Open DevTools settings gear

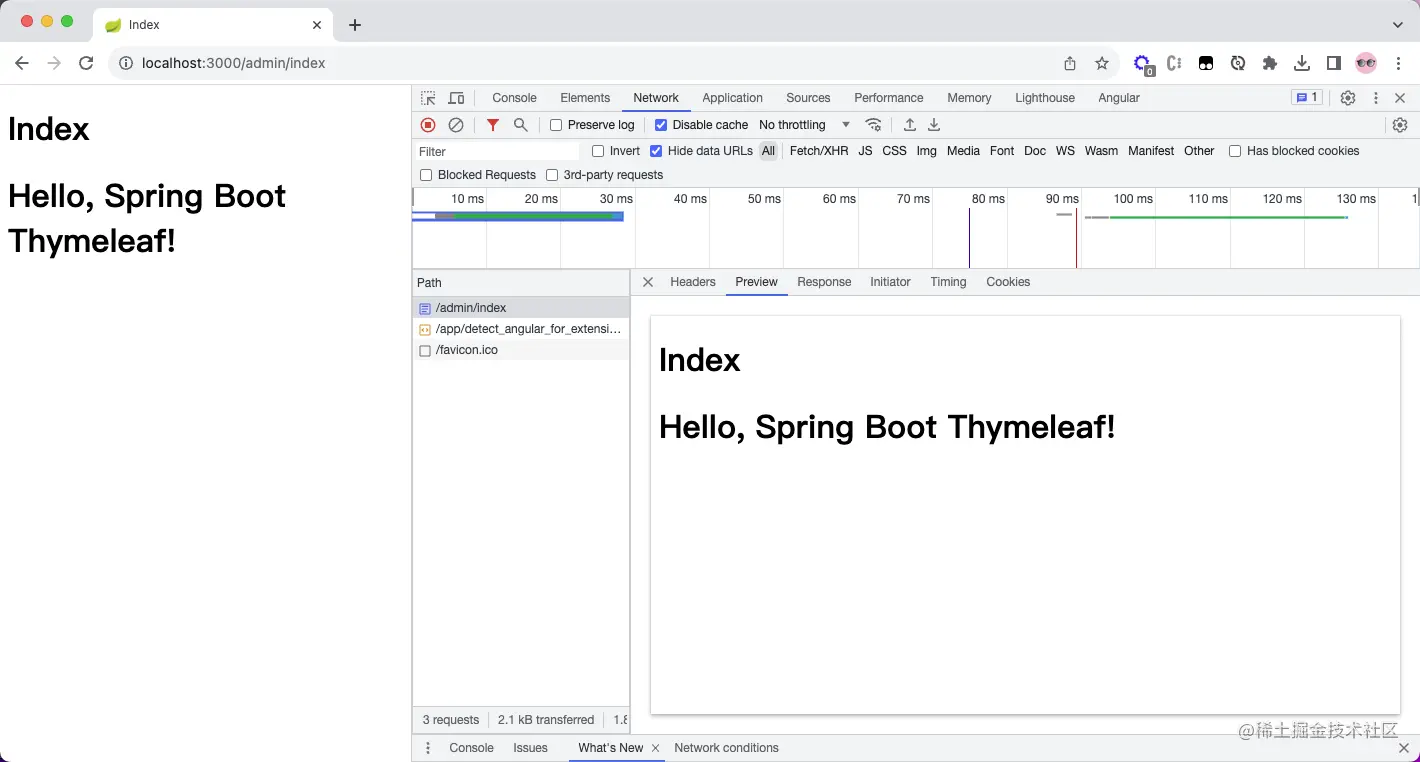click(x=1348, y=98)
